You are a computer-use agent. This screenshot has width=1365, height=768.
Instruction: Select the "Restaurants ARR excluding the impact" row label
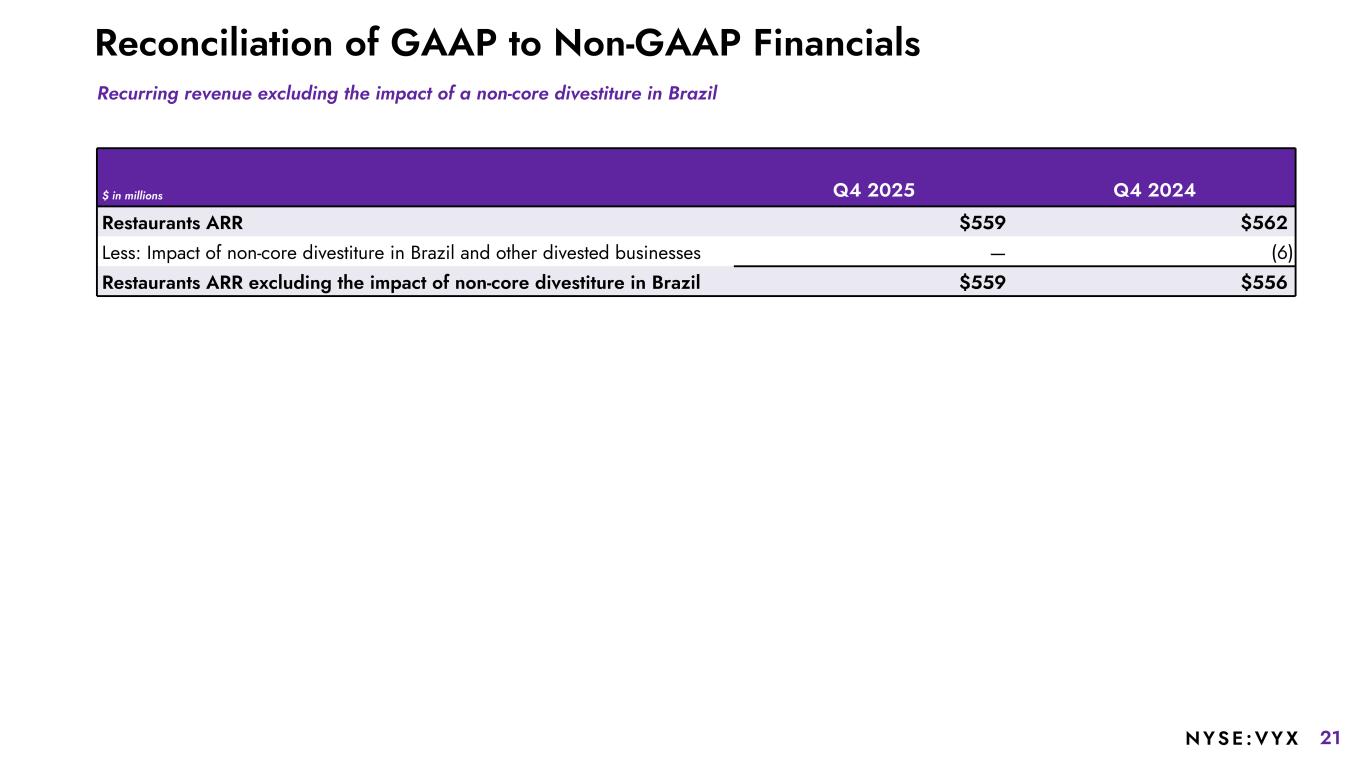click(401, 282)
